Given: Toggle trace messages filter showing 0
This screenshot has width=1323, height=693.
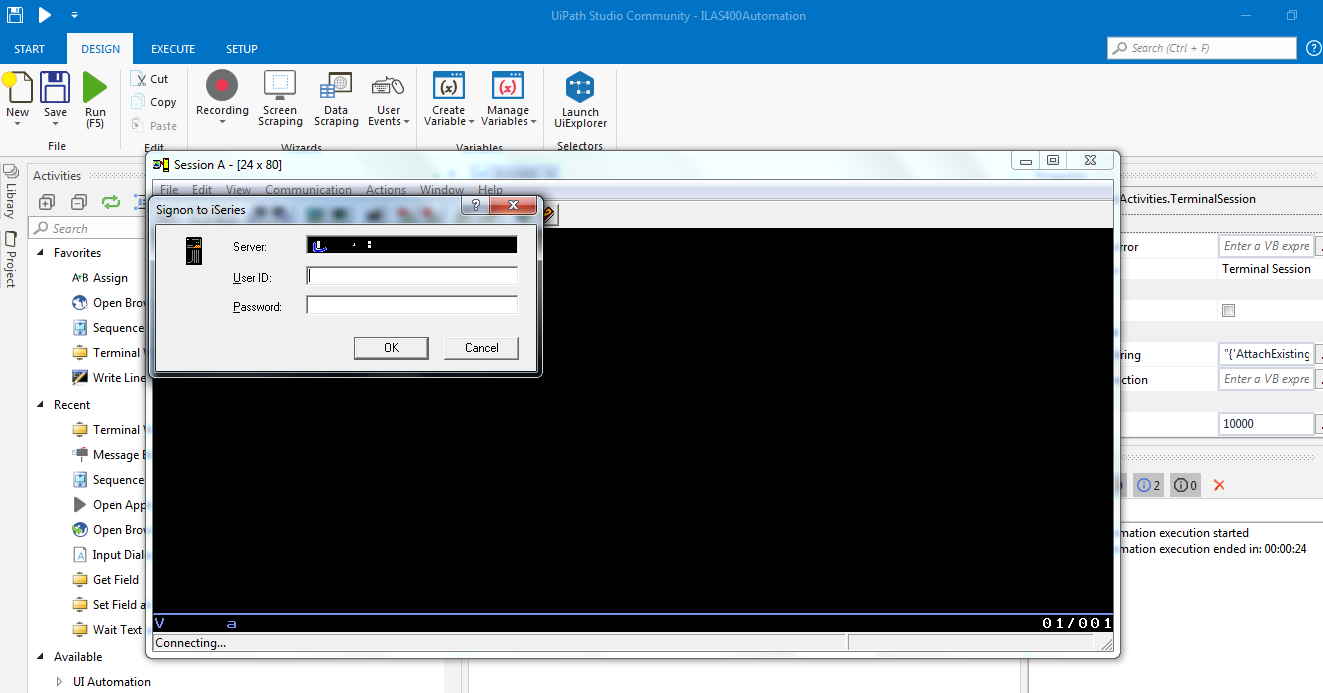Looking at the screenshot, I should [x=1185, y=485].
